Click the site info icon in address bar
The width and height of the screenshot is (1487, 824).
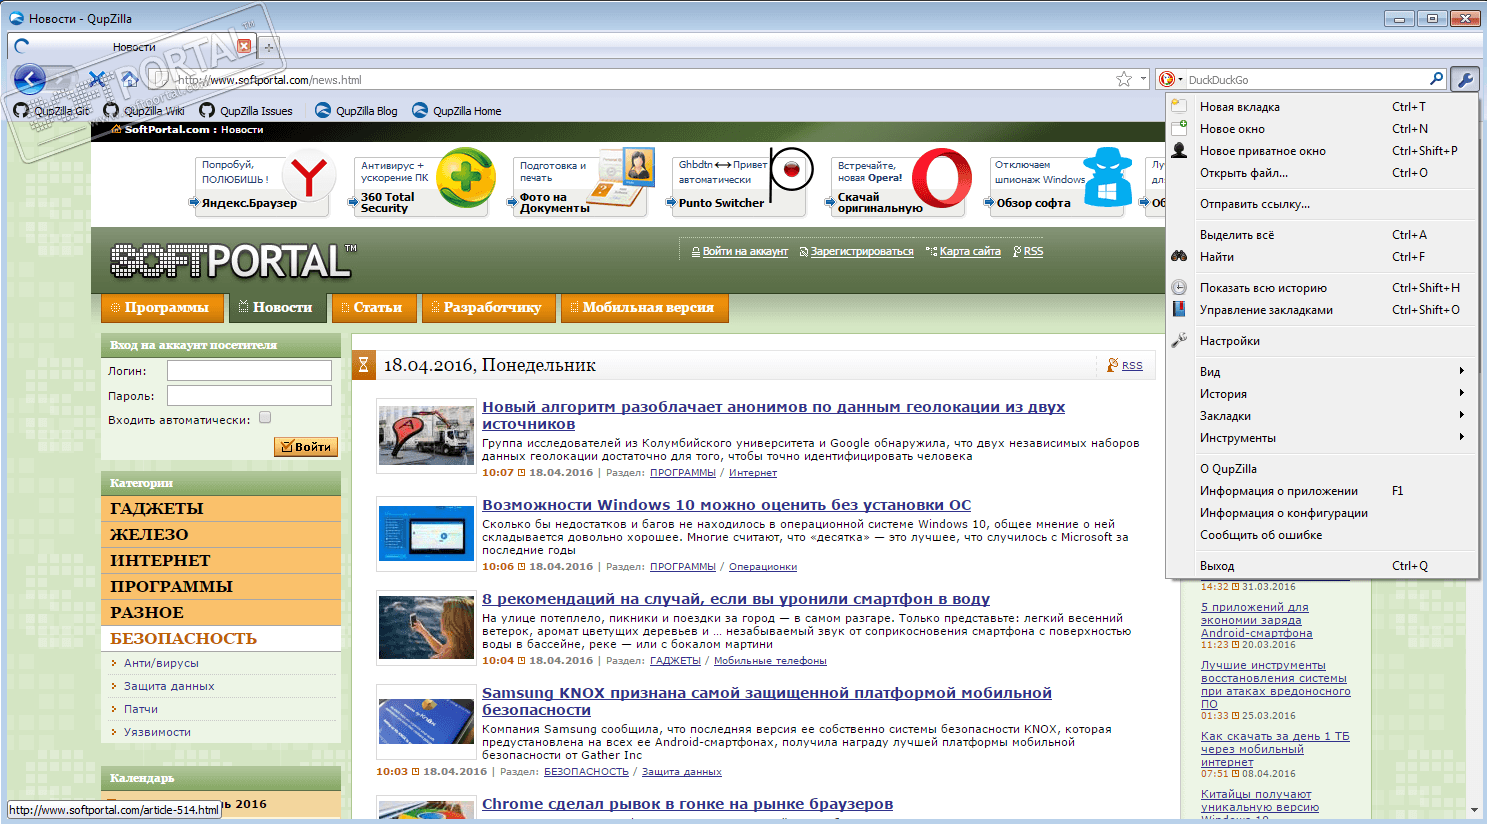(x=159, y=79)
